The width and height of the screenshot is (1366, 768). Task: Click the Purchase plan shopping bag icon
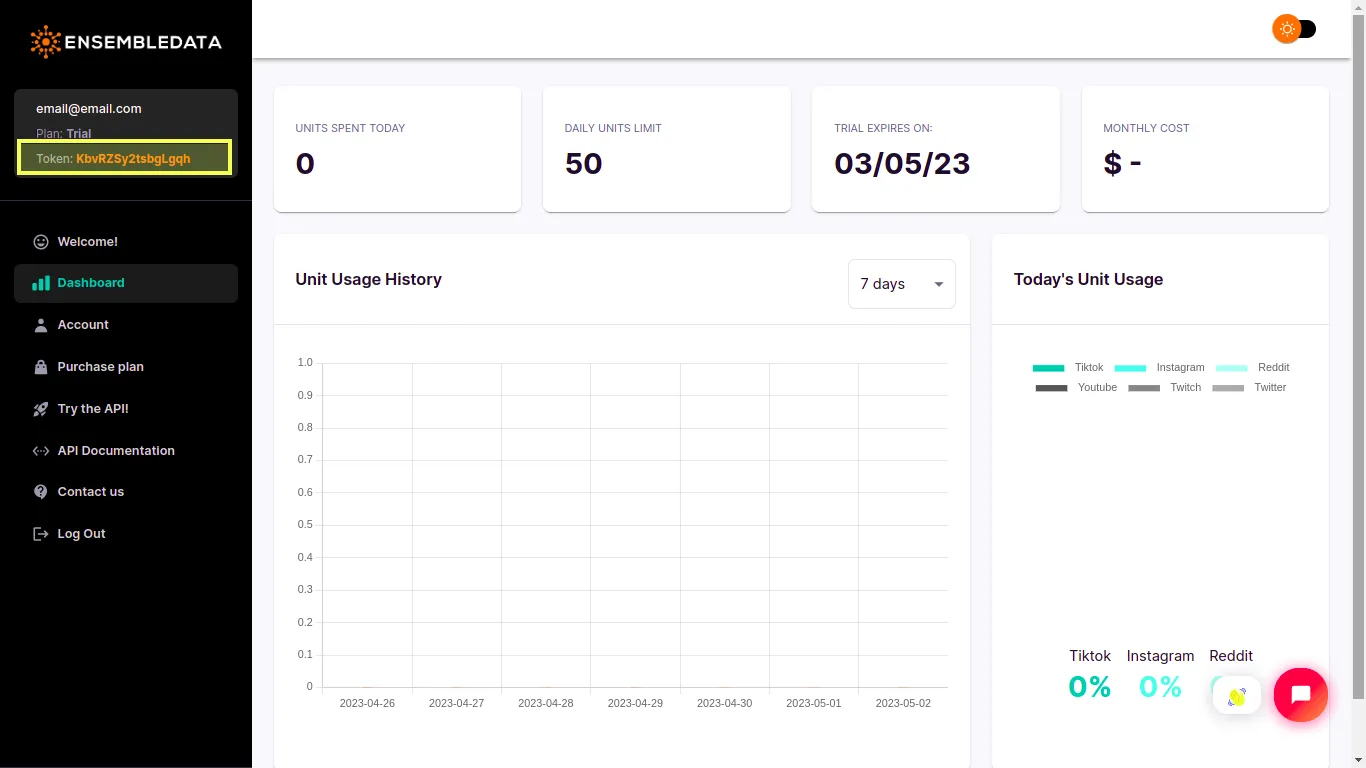[x=41, y=367]
